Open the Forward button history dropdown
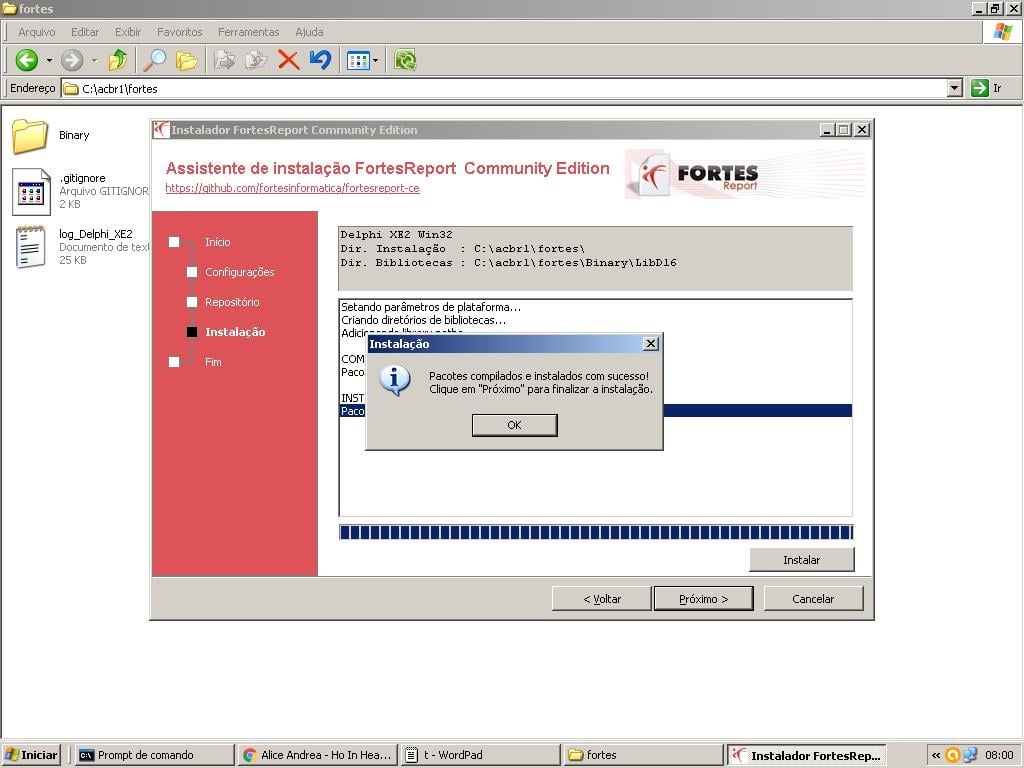 95,61
